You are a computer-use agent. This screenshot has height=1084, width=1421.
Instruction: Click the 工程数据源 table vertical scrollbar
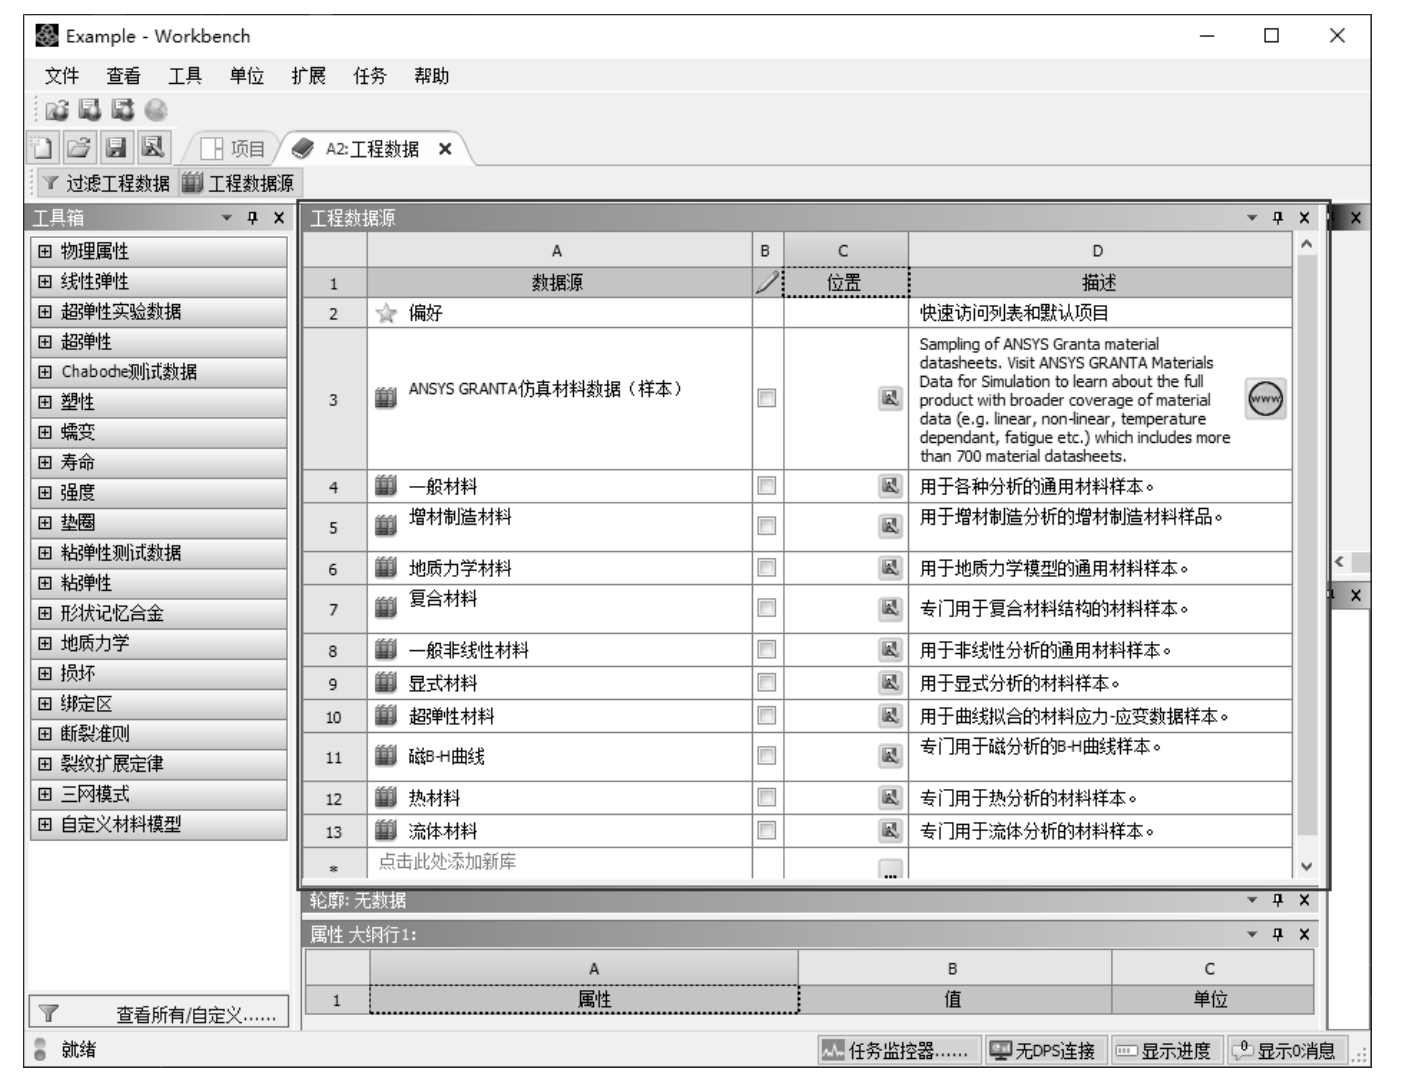[x=1306, y=550]
